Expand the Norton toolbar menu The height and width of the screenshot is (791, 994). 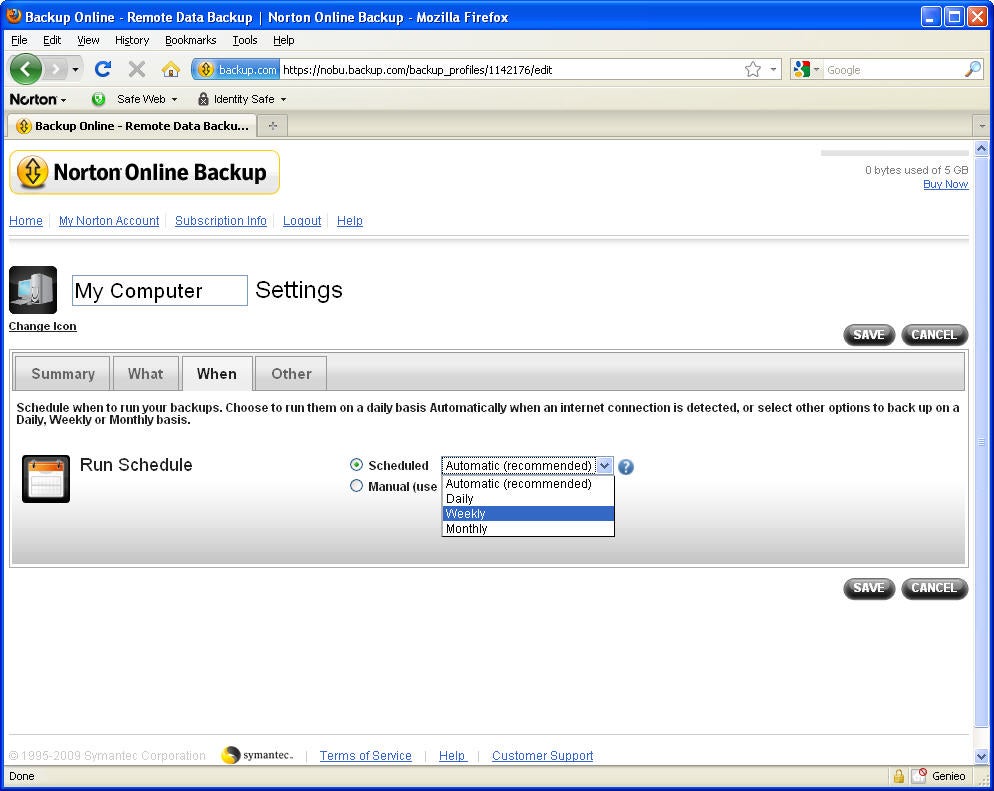point(38,100)
